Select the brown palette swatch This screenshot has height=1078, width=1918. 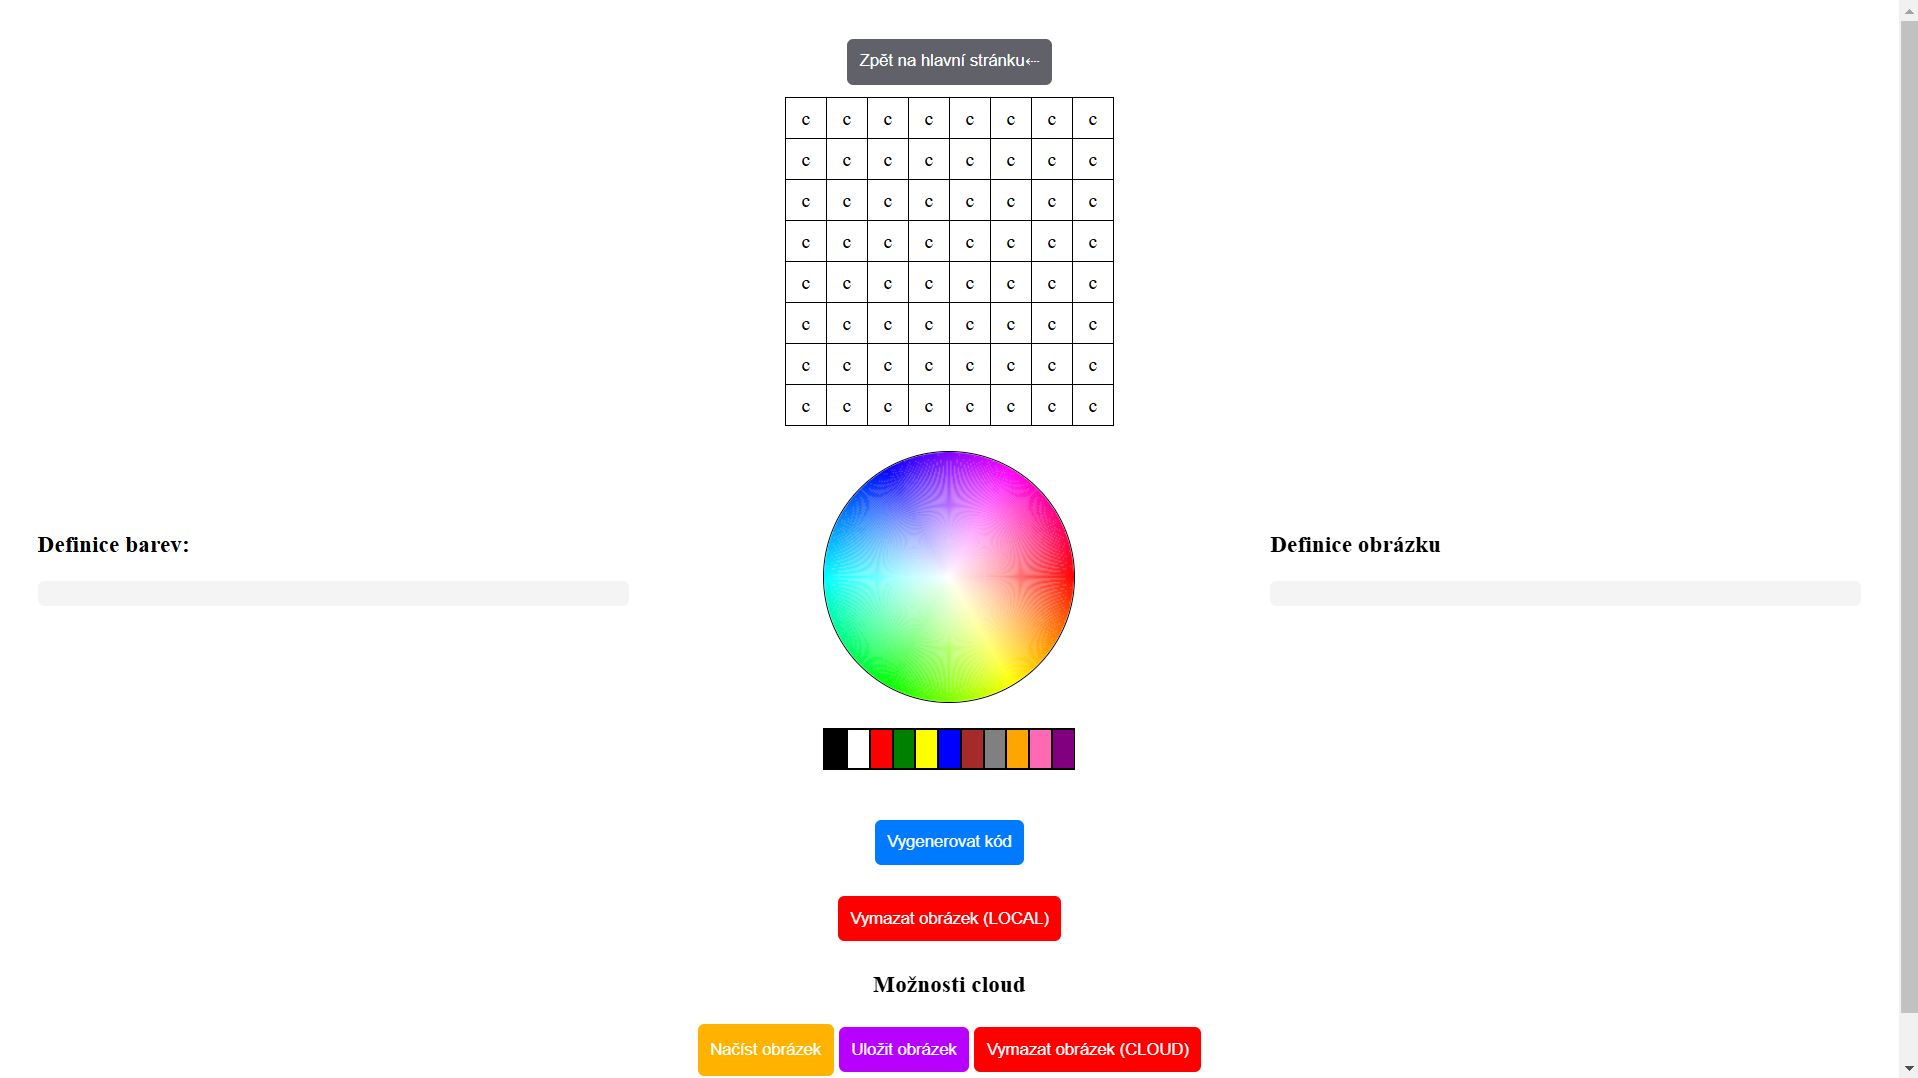[972, 749]
